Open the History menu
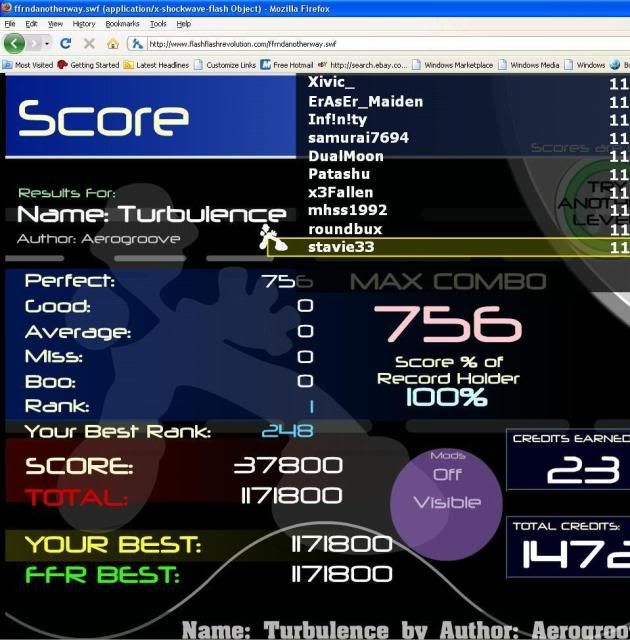 [x=84, y=23]
